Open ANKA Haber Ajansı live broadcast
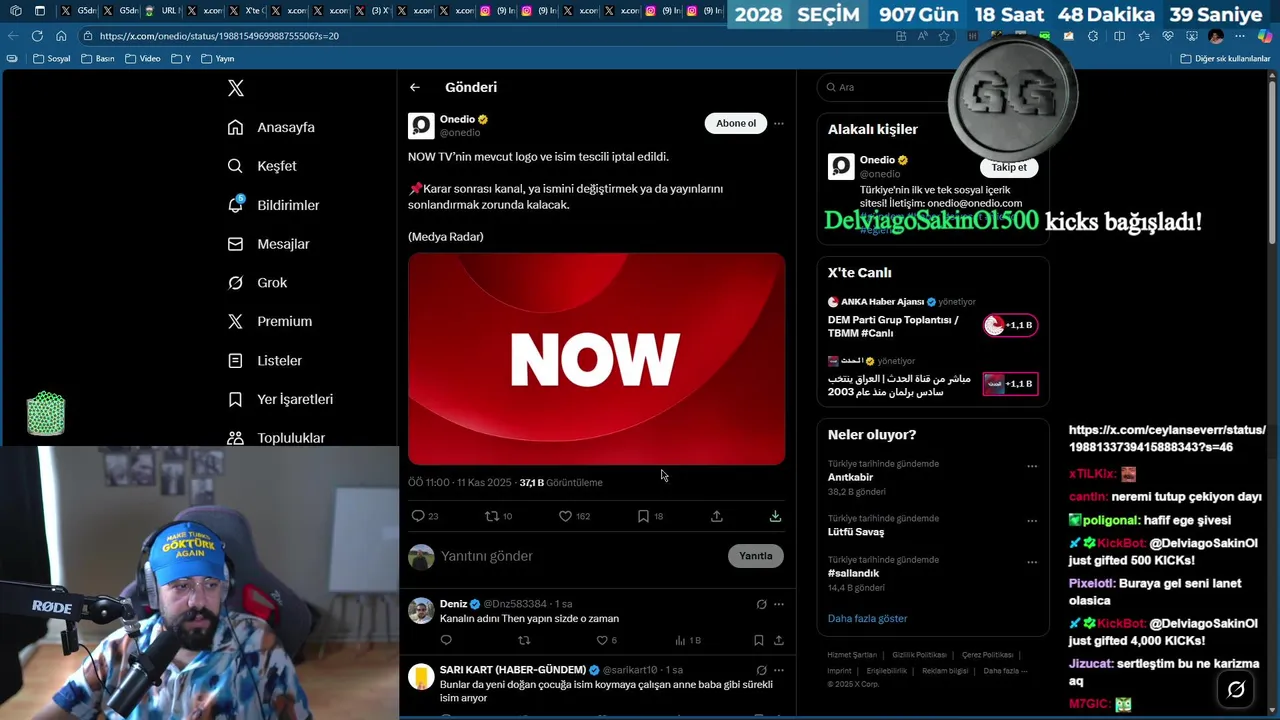The width and height of the screenshot is (1280, 720). [933, 320]
